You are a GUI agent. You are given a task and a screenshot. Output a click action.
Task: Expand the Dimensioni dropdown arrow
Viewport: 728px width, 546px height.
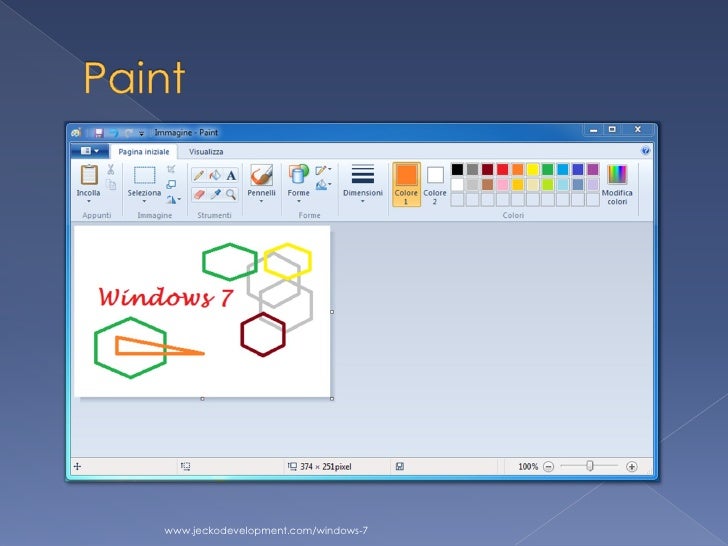363,202
